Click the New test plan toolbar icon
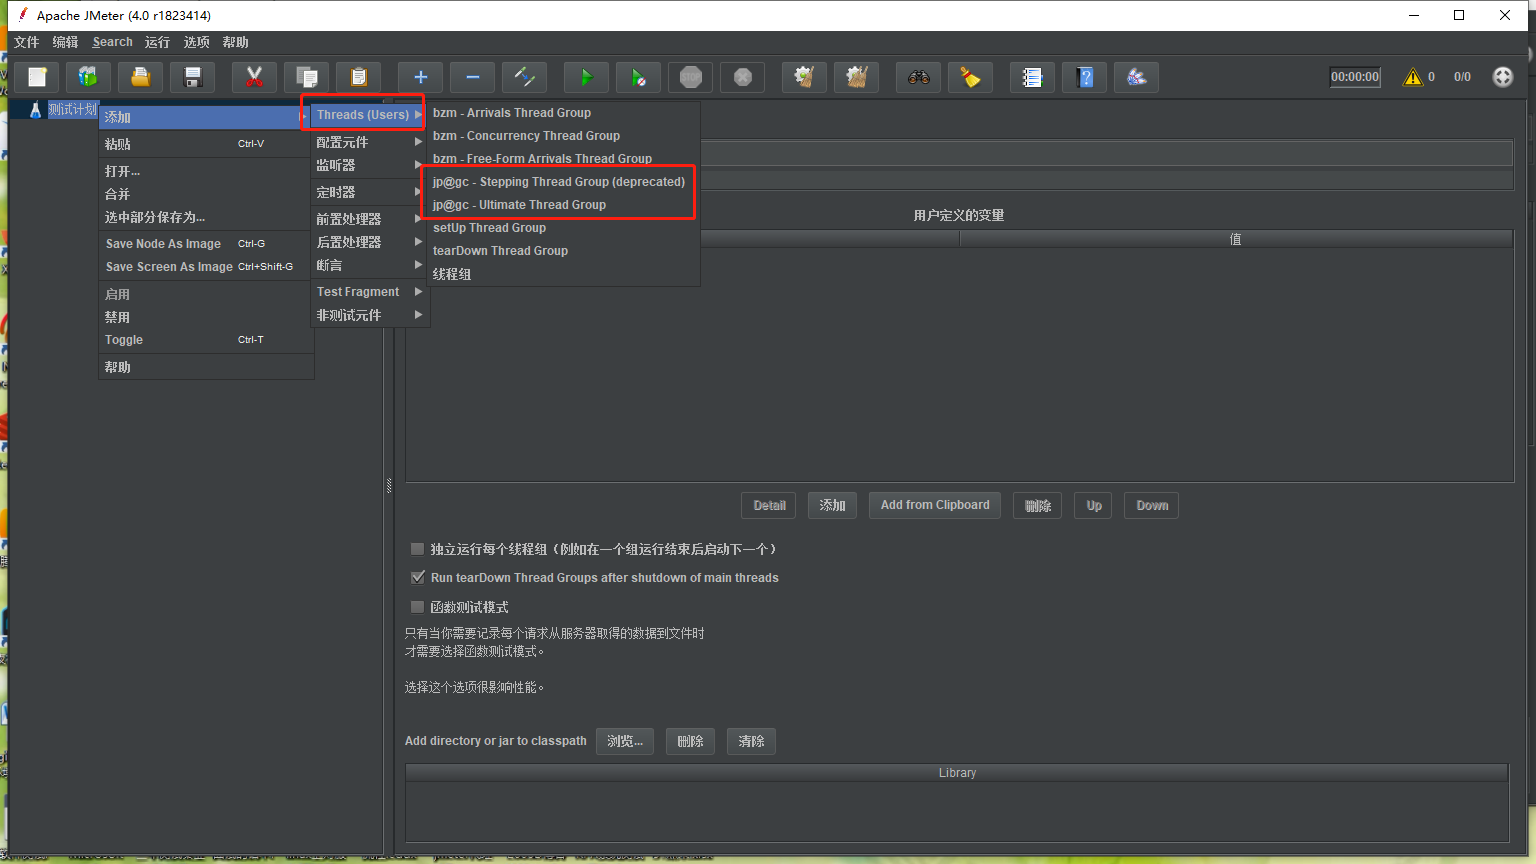Screen dimensions: 1536x864 pyautogui.click(x=37, y=77)
